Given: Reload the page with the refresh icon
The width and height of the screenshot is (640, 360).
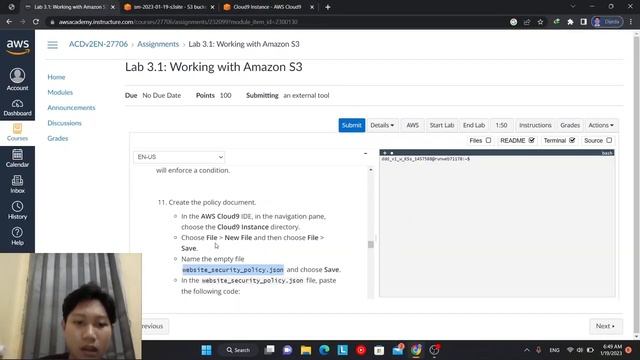Looking at the screenshot, I should click(x=36, y=22).
